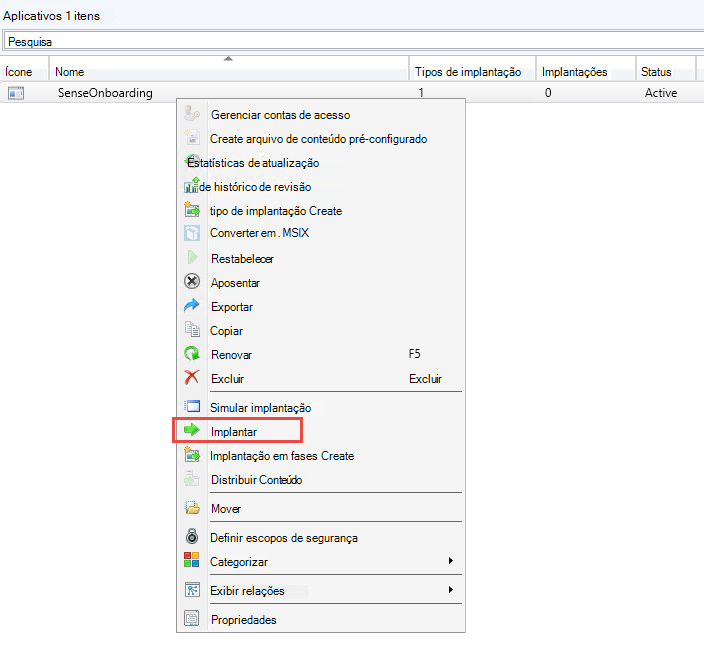Click the SenseOnboarding application icon

click(x=16, y=93)
